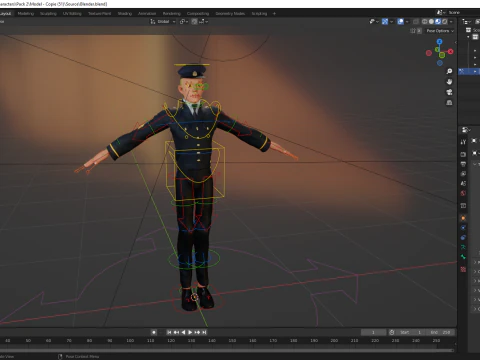
Task: Open the Scripting workspace tab
Action: [x=259, y=14]
